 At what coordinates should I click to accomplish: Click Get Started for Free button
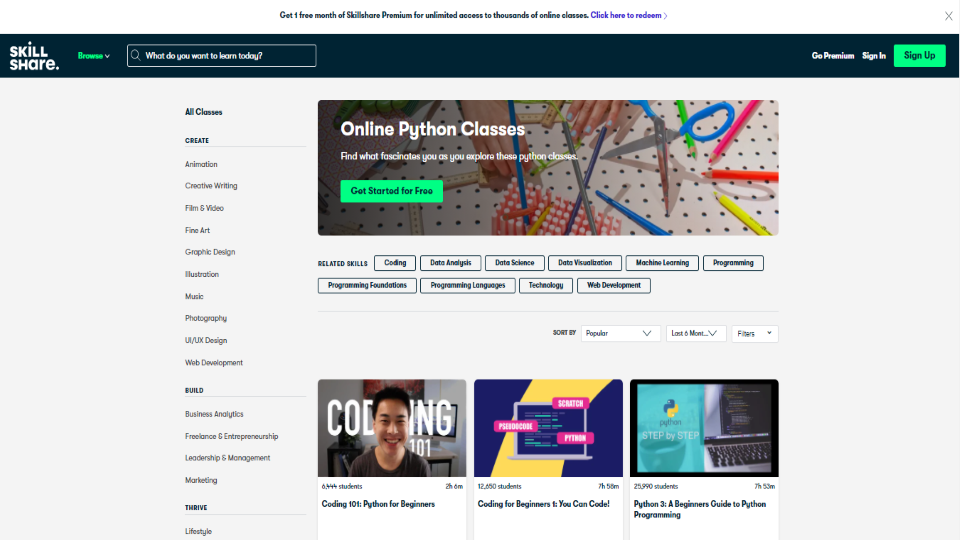pos(392,191)
